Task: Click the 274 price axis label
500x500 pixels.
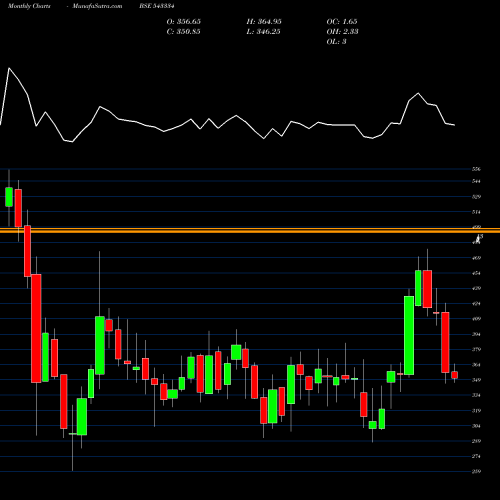Action: (x=476, y=456)
